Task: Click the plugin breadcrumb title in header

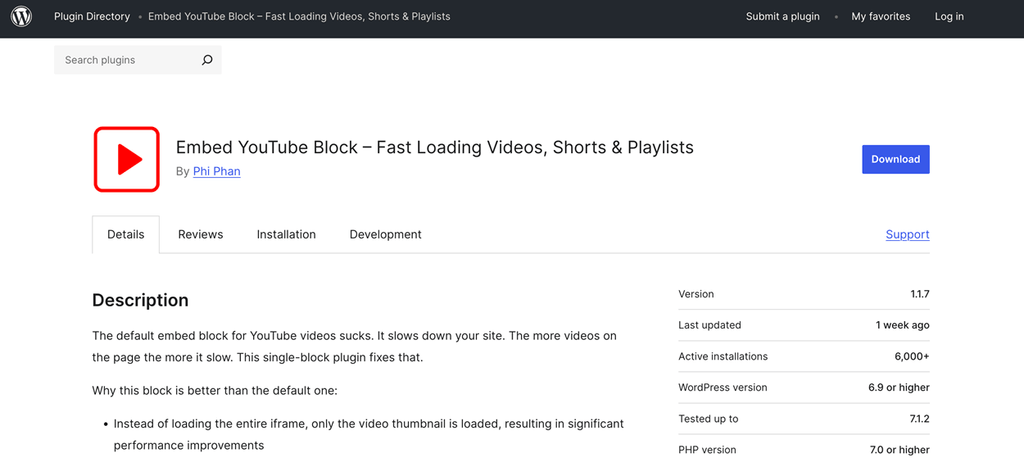Action: pyautogui.click(x=299, y=16)
